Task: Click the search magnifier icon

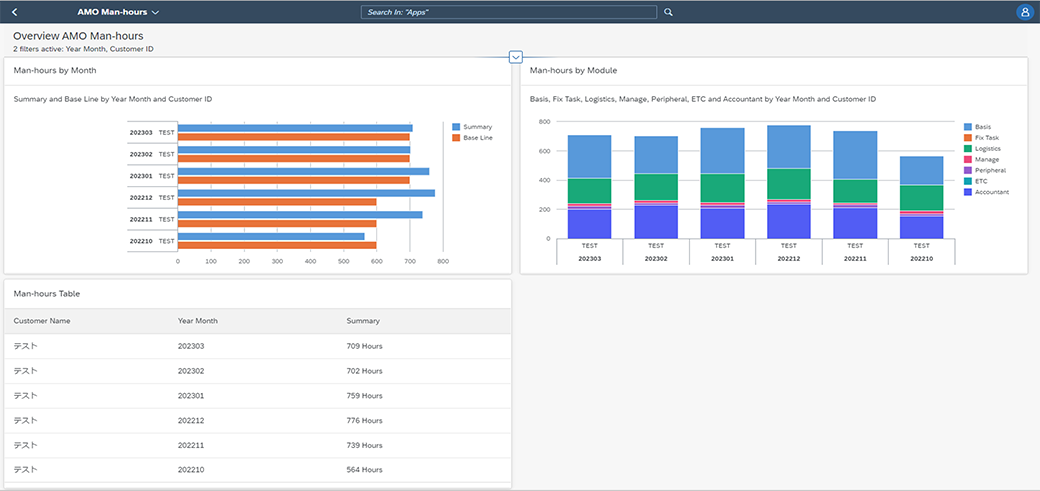Action: 669,12
